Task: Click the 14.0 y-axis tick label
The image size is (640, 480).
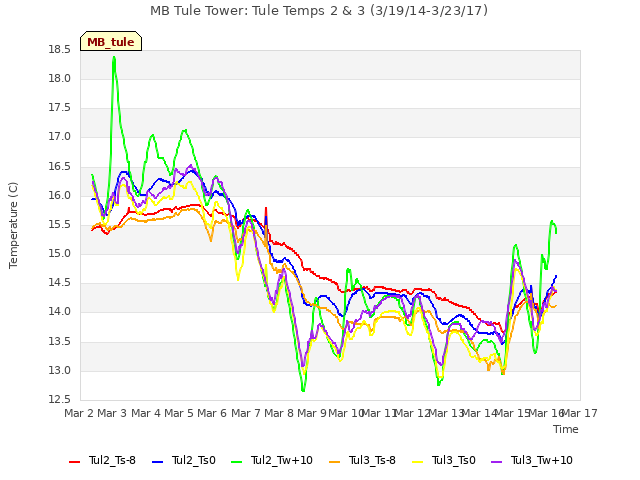Action: tap(60, 312)
